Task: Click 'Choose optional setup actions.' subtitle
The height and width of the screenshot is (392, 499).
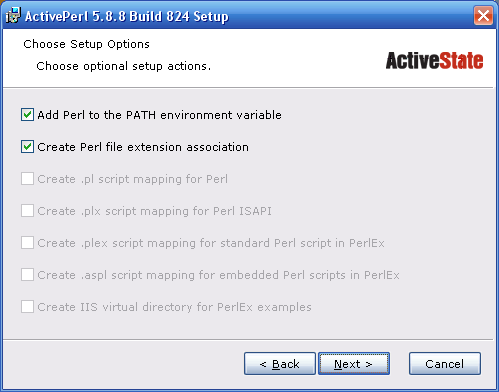Action: click(124, 66)
